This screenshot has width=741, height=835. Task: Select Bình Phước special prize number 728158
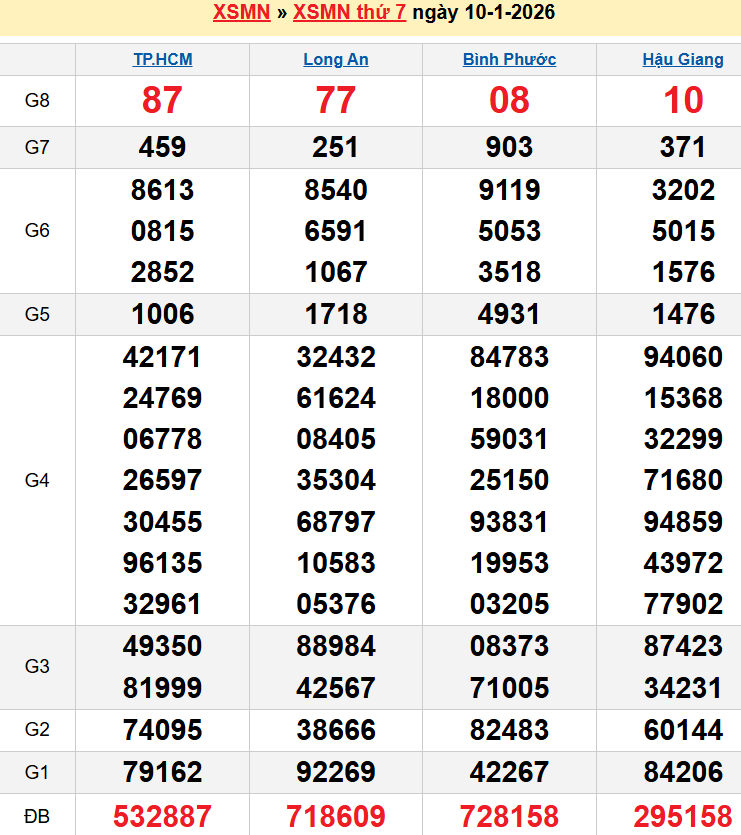coord(509,816)
